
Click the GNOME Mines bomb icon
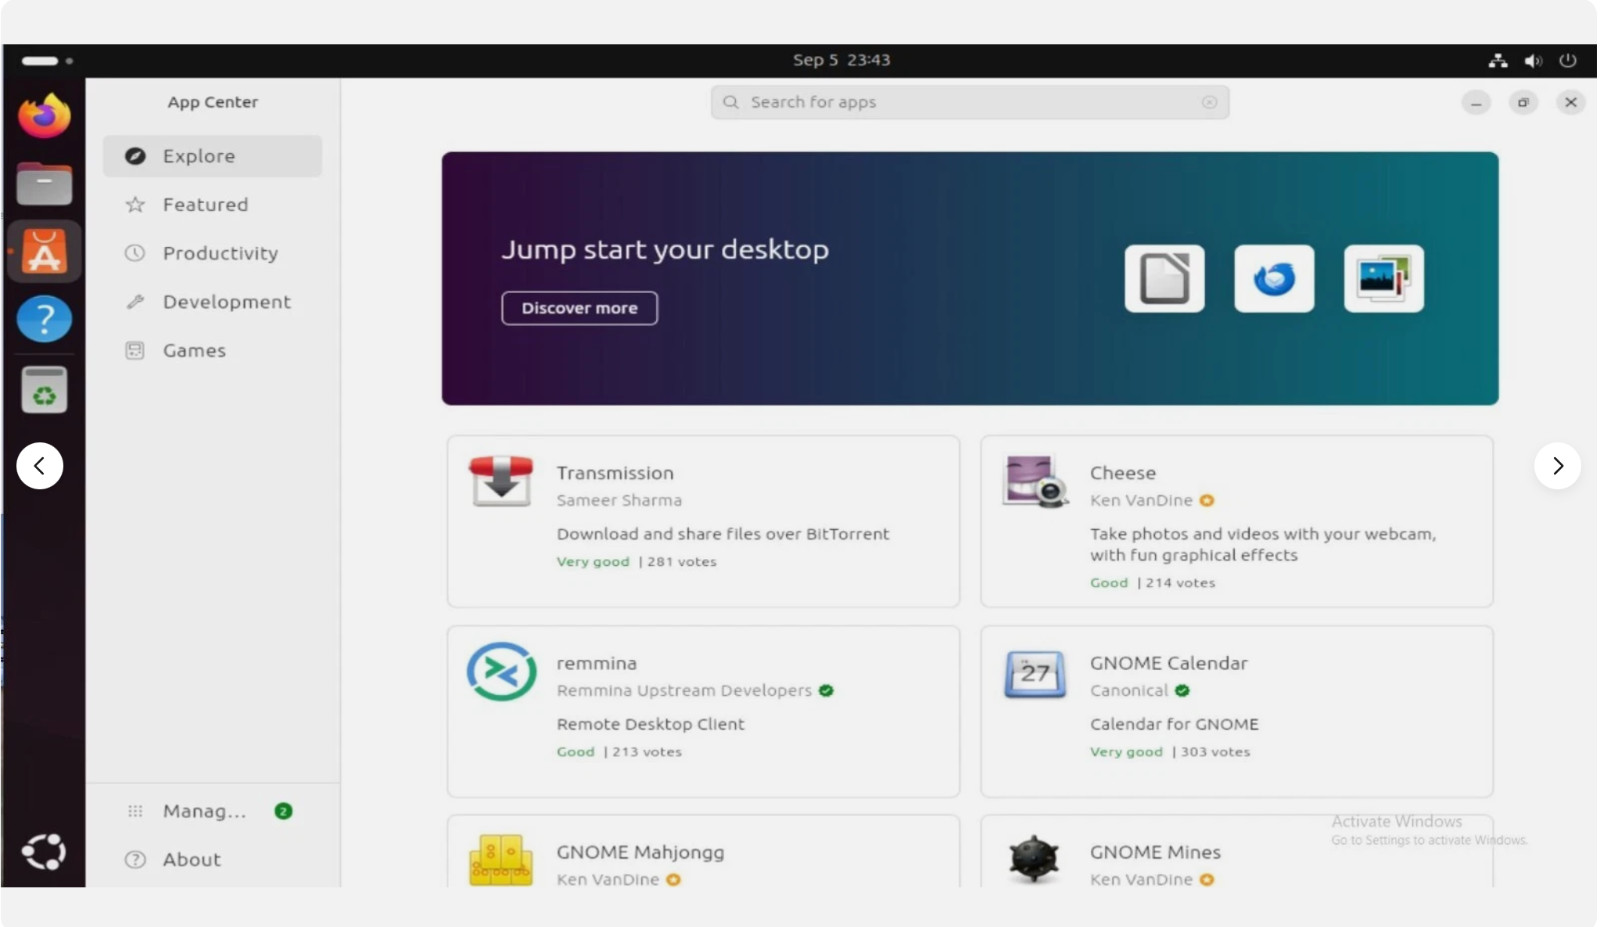point(1034,859)
